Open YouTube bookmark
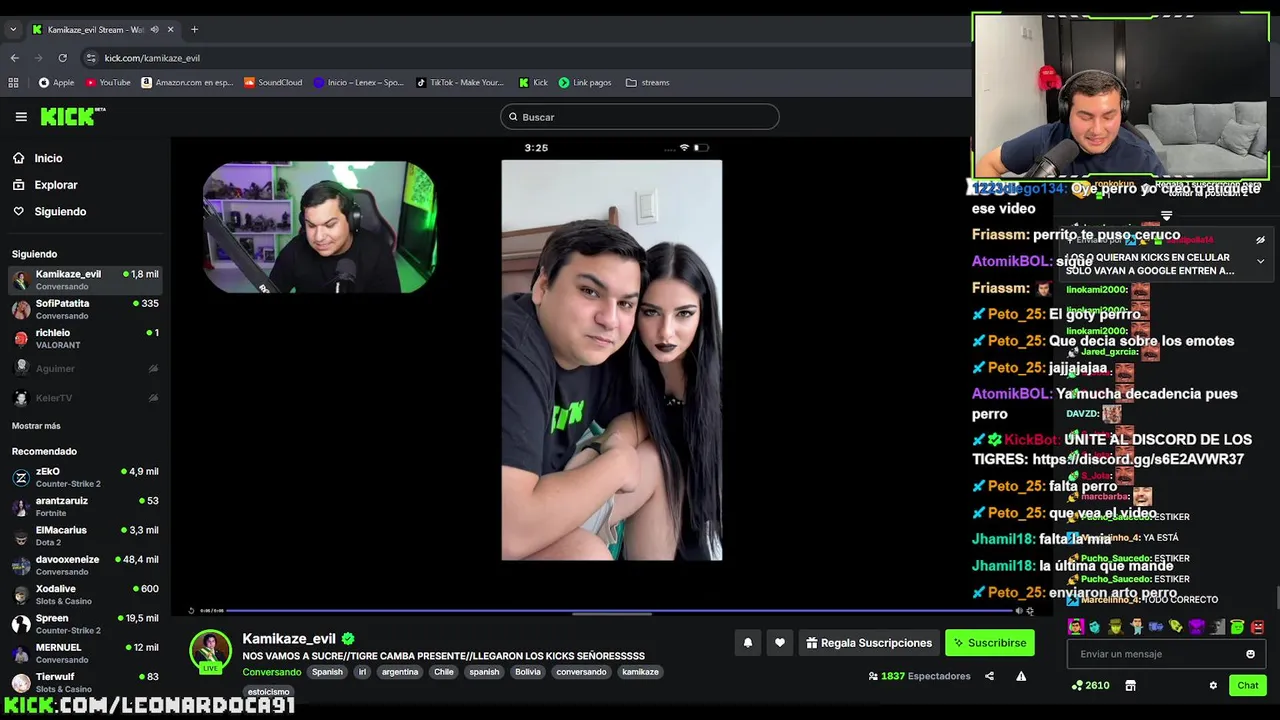This screenshot has width=1280, height=720. [x=108, y=83]
